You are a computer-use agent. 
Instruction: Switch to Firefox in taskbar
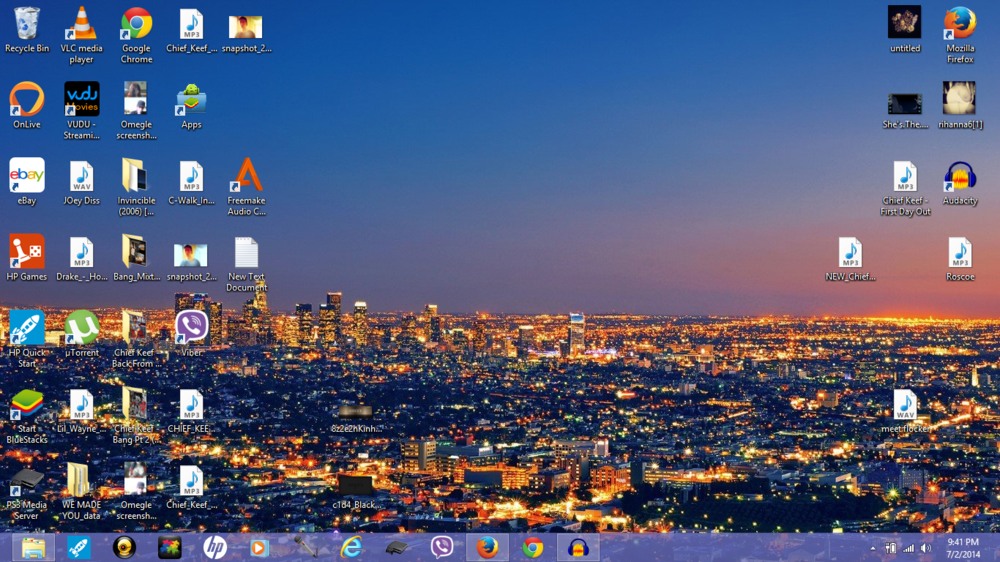pyautogui.click(x=487, y=548)
